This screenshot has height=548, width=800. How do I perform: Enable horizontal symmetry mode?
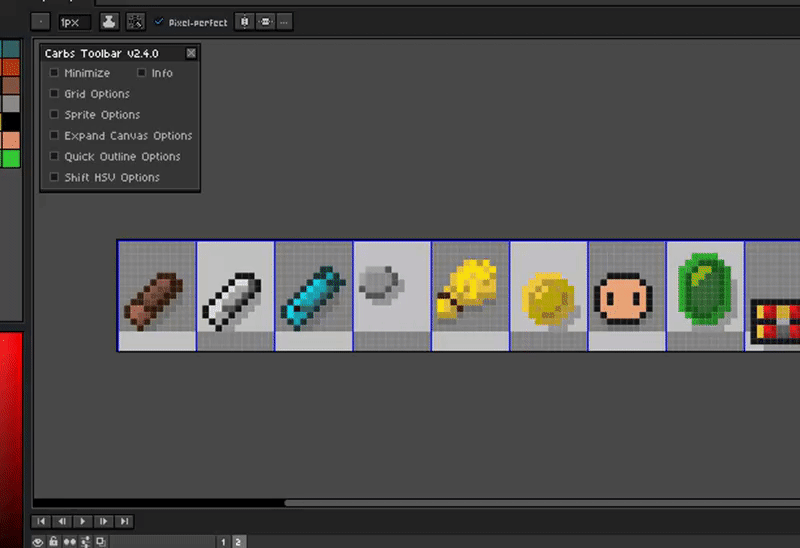pyautogui.click(x=265, y=22)
